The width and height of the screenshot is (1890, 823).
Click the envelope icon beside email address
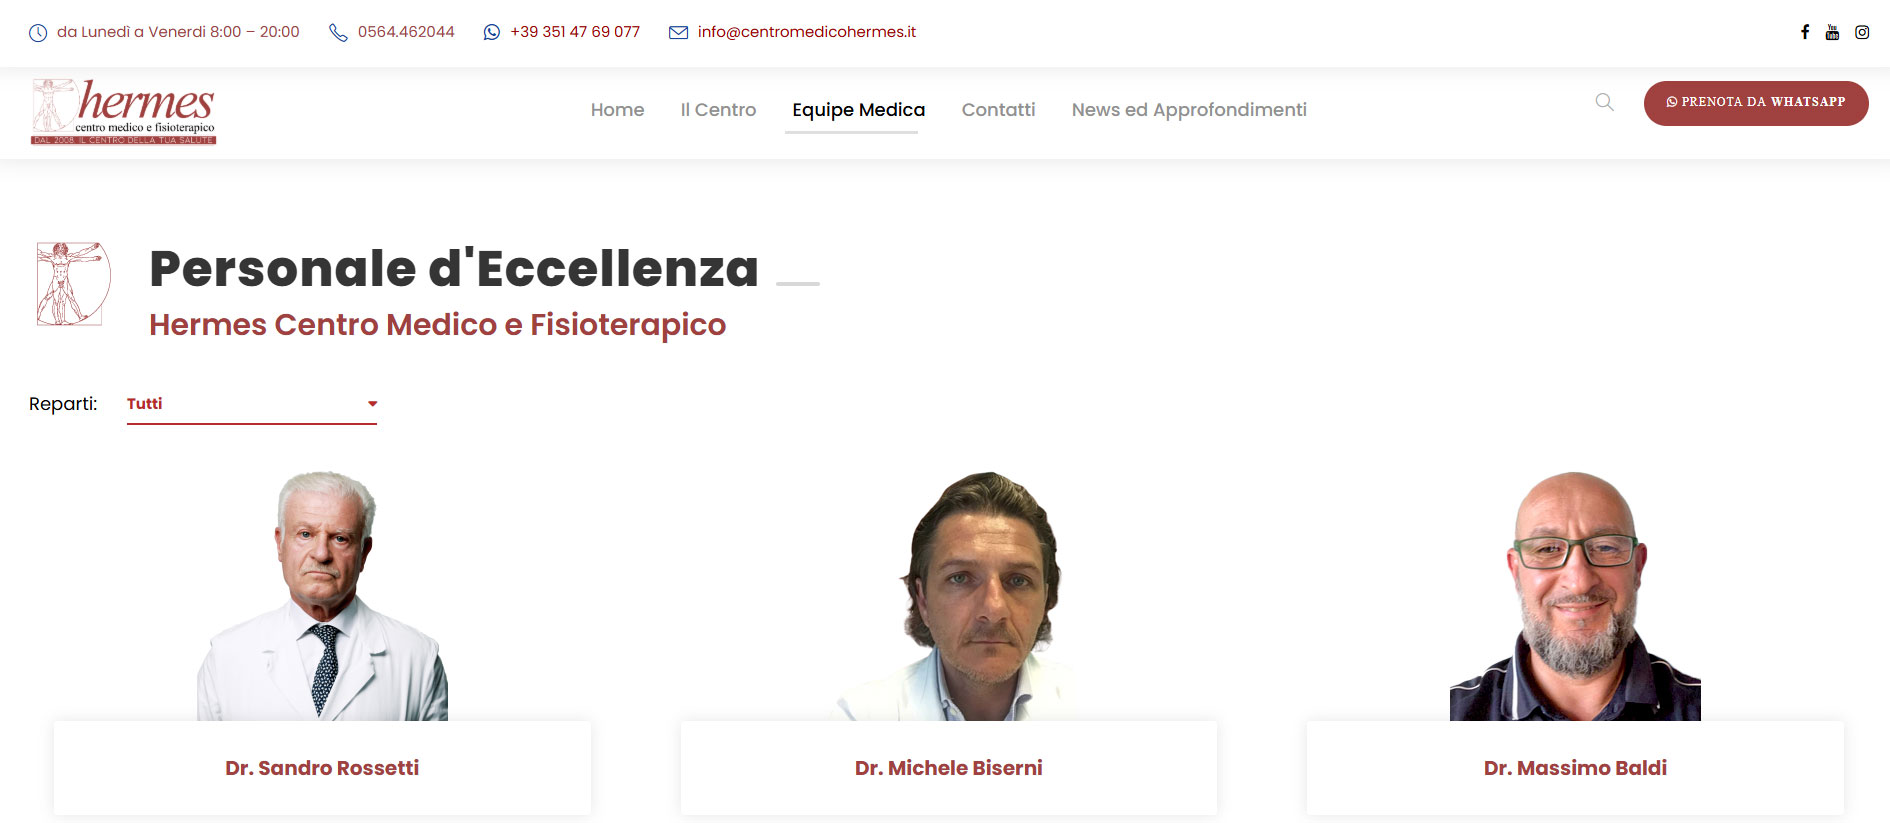point(678,32)
